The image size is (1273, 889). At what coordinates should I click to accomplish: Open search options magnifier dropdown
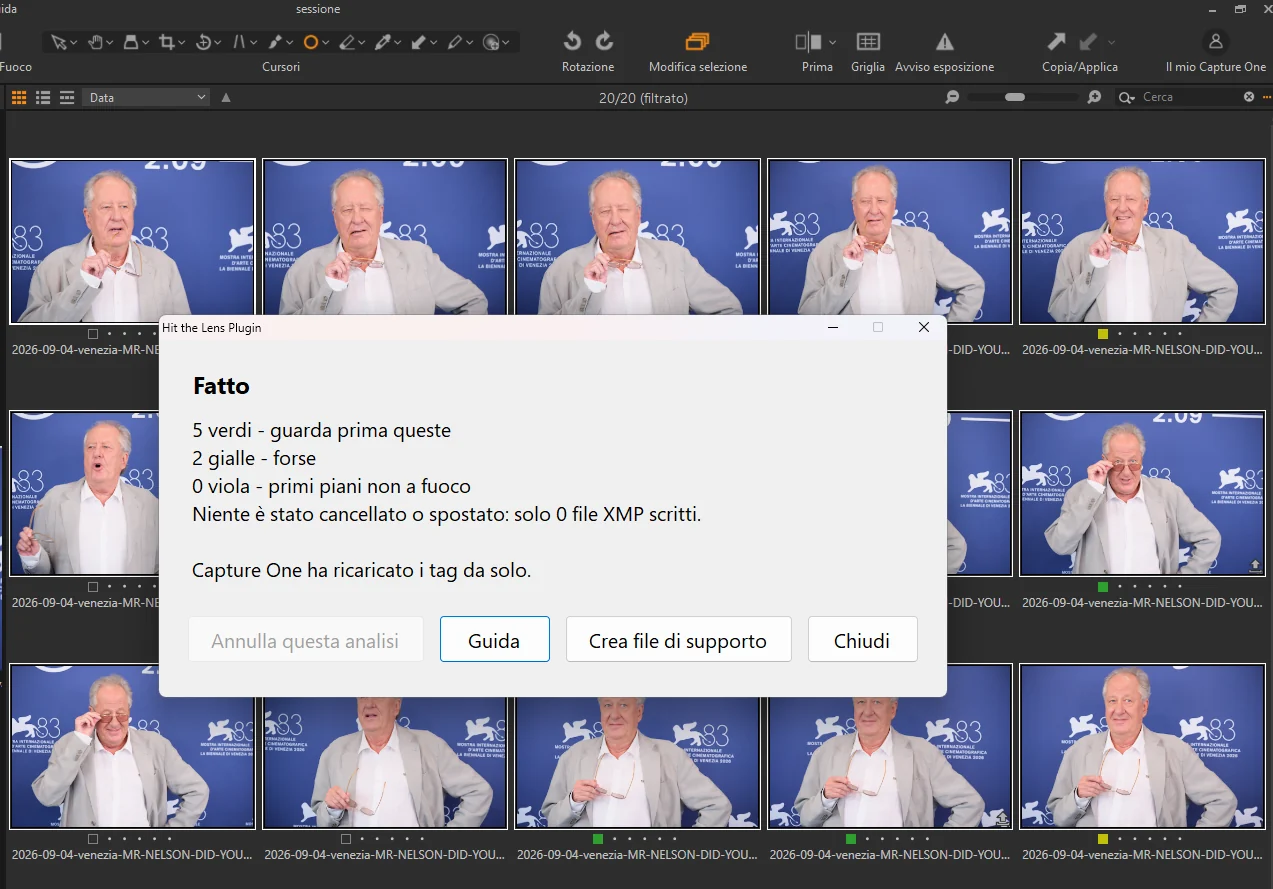point(1127,97)
